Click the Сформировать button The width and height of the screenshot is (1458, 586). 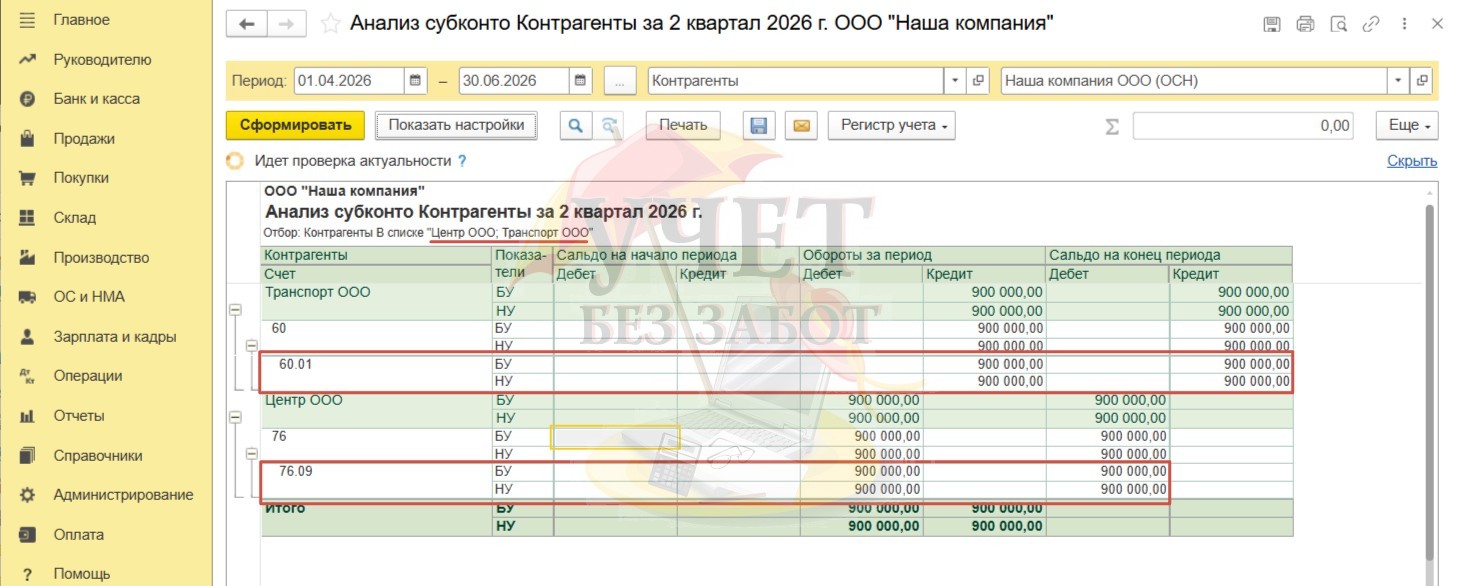click(x=296, y=125)
